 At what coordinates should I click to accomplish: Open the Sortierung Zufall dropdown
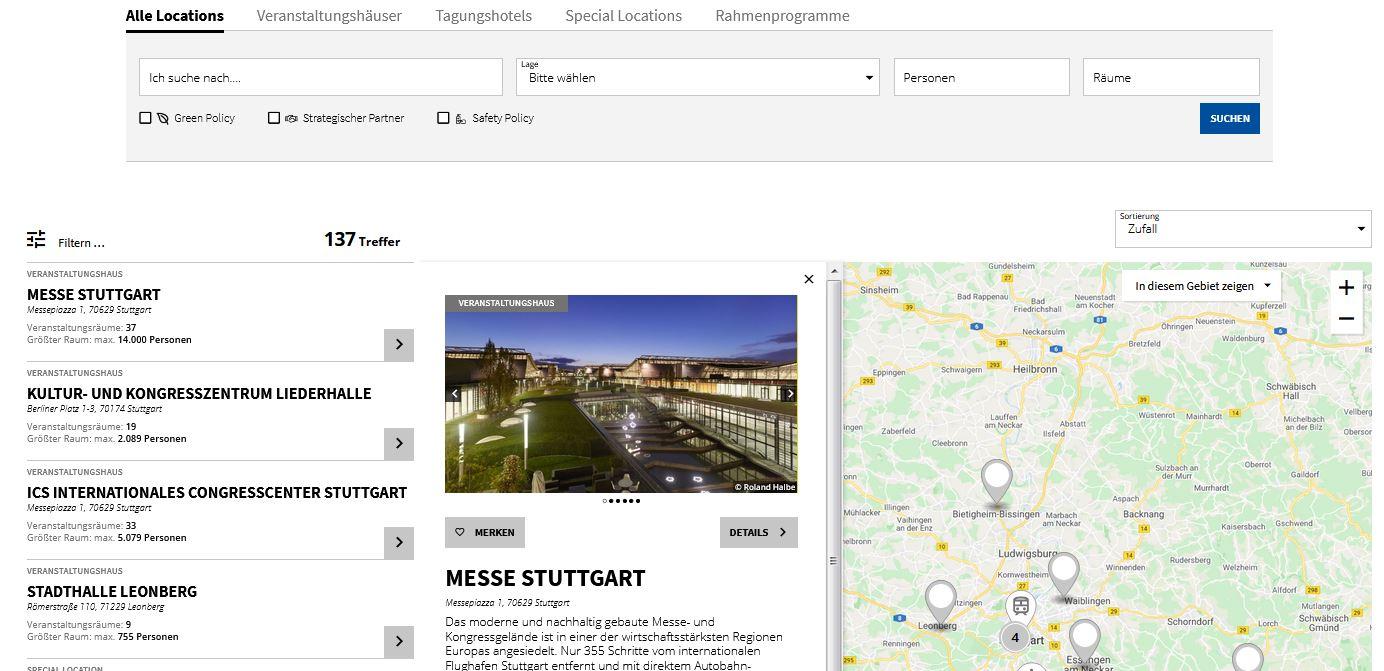pos(1243,228)
